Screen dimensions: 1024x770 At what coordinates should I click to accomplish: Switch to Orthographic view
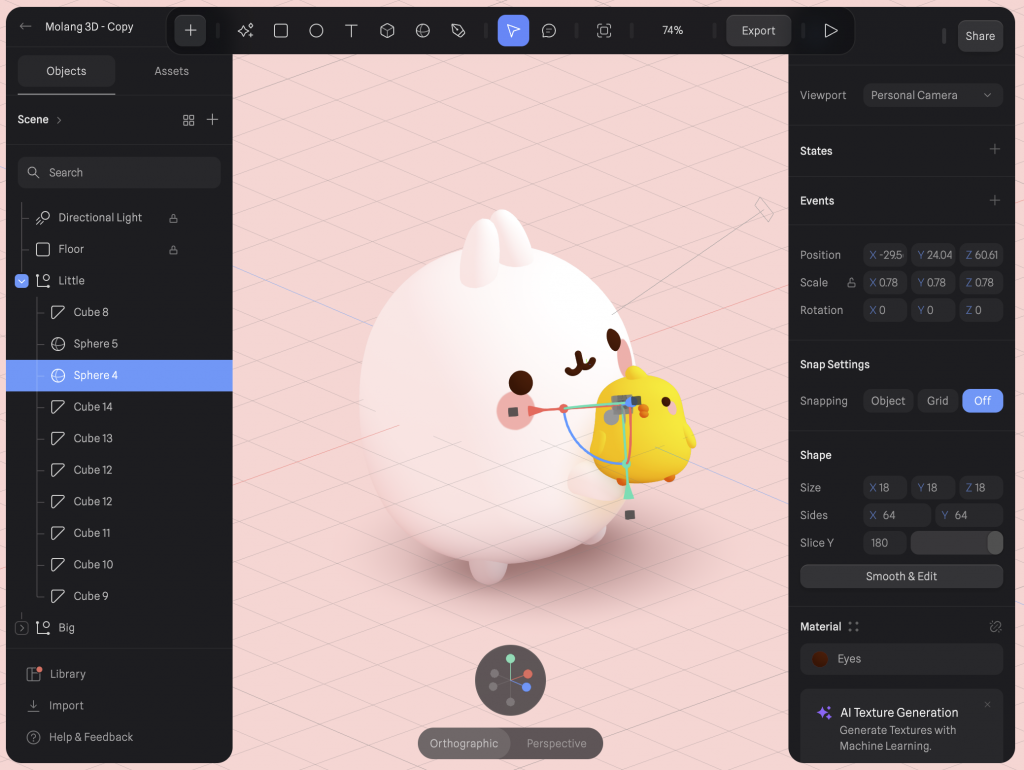point(464,743)
